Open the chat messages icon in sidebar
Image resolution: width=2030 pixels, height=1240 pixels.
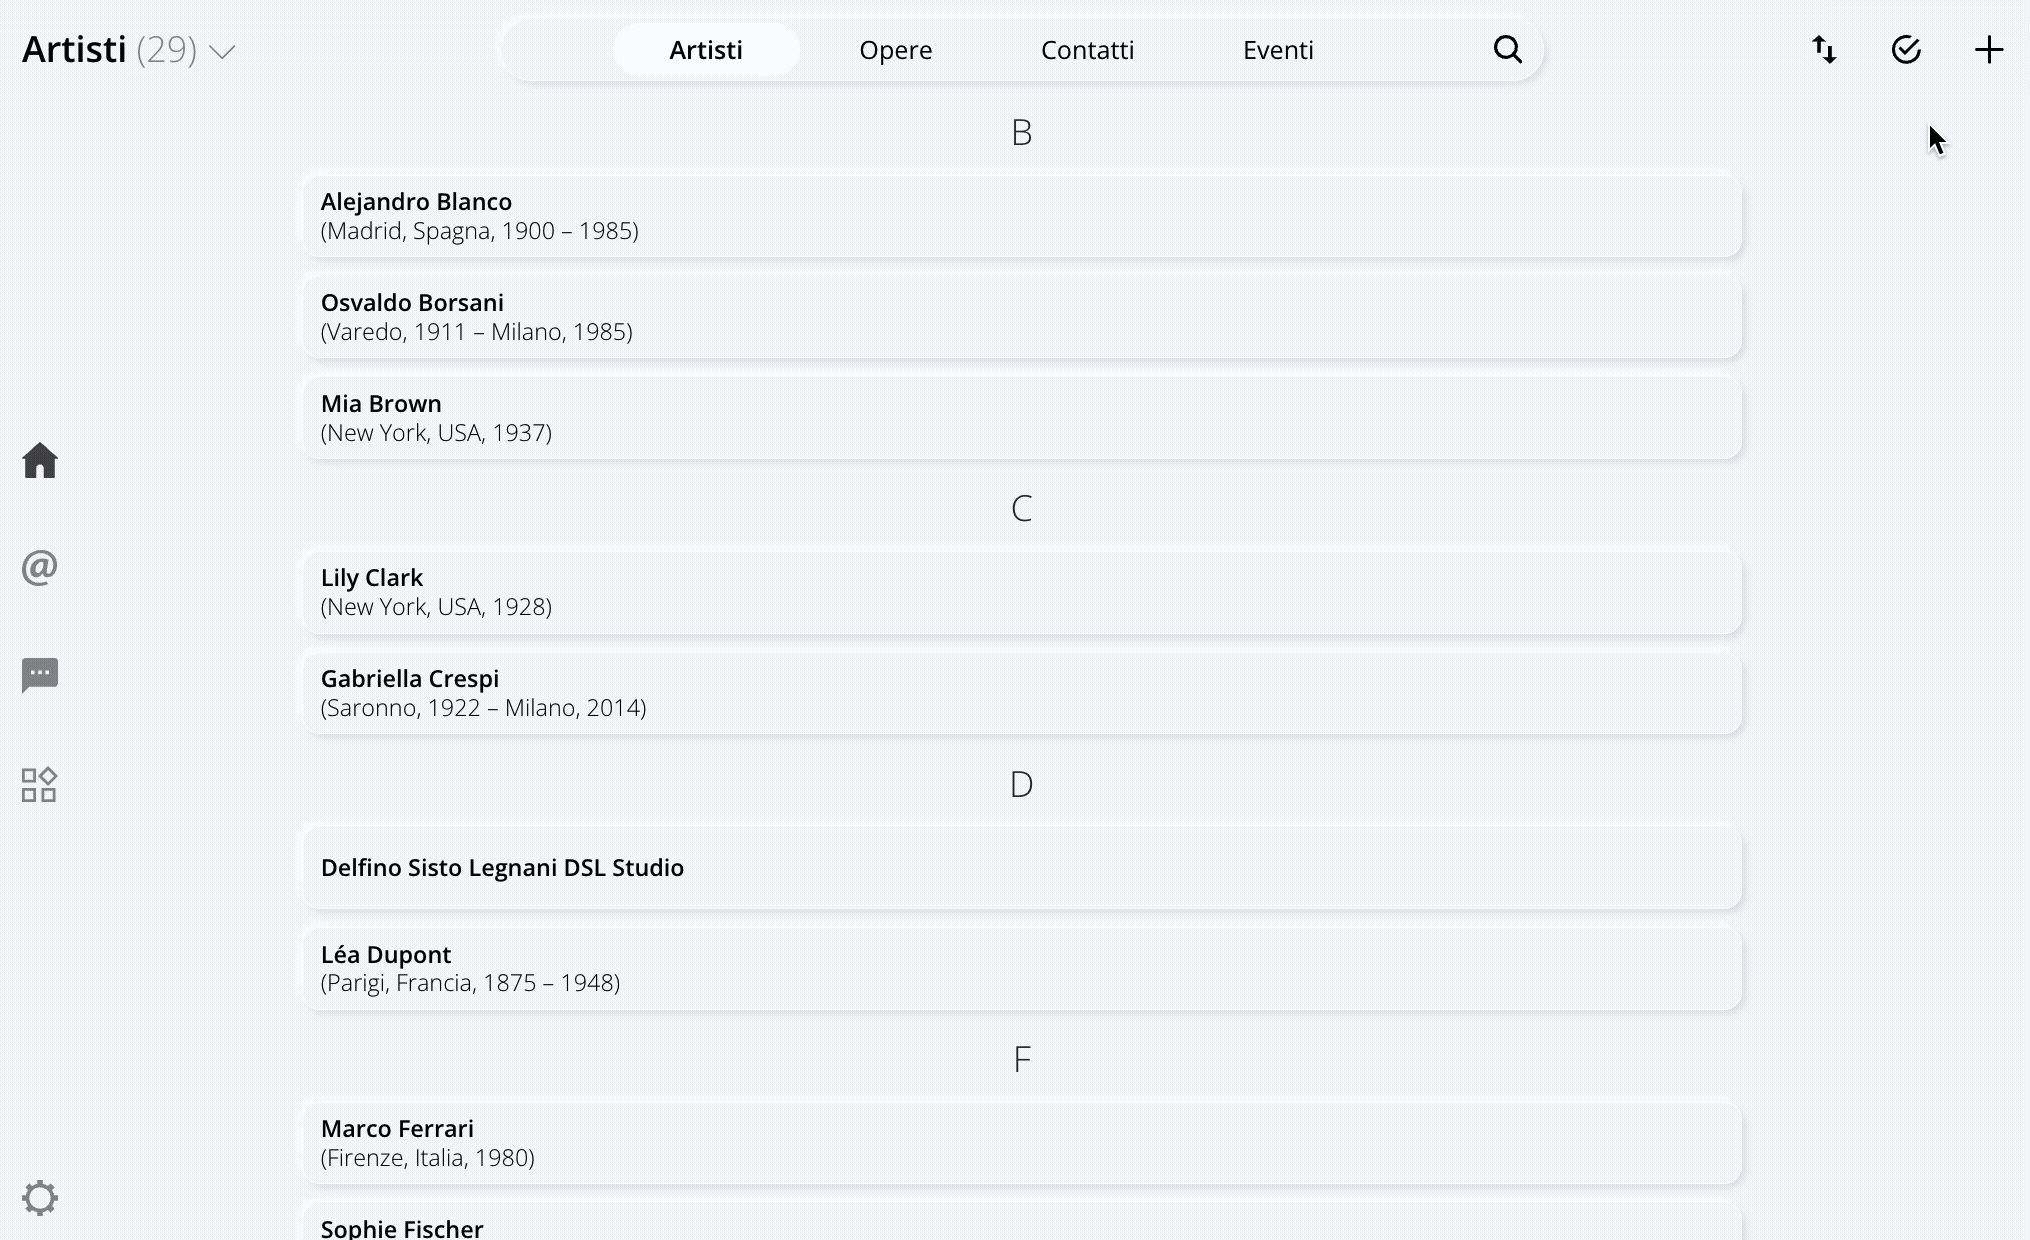pos(40,675)
